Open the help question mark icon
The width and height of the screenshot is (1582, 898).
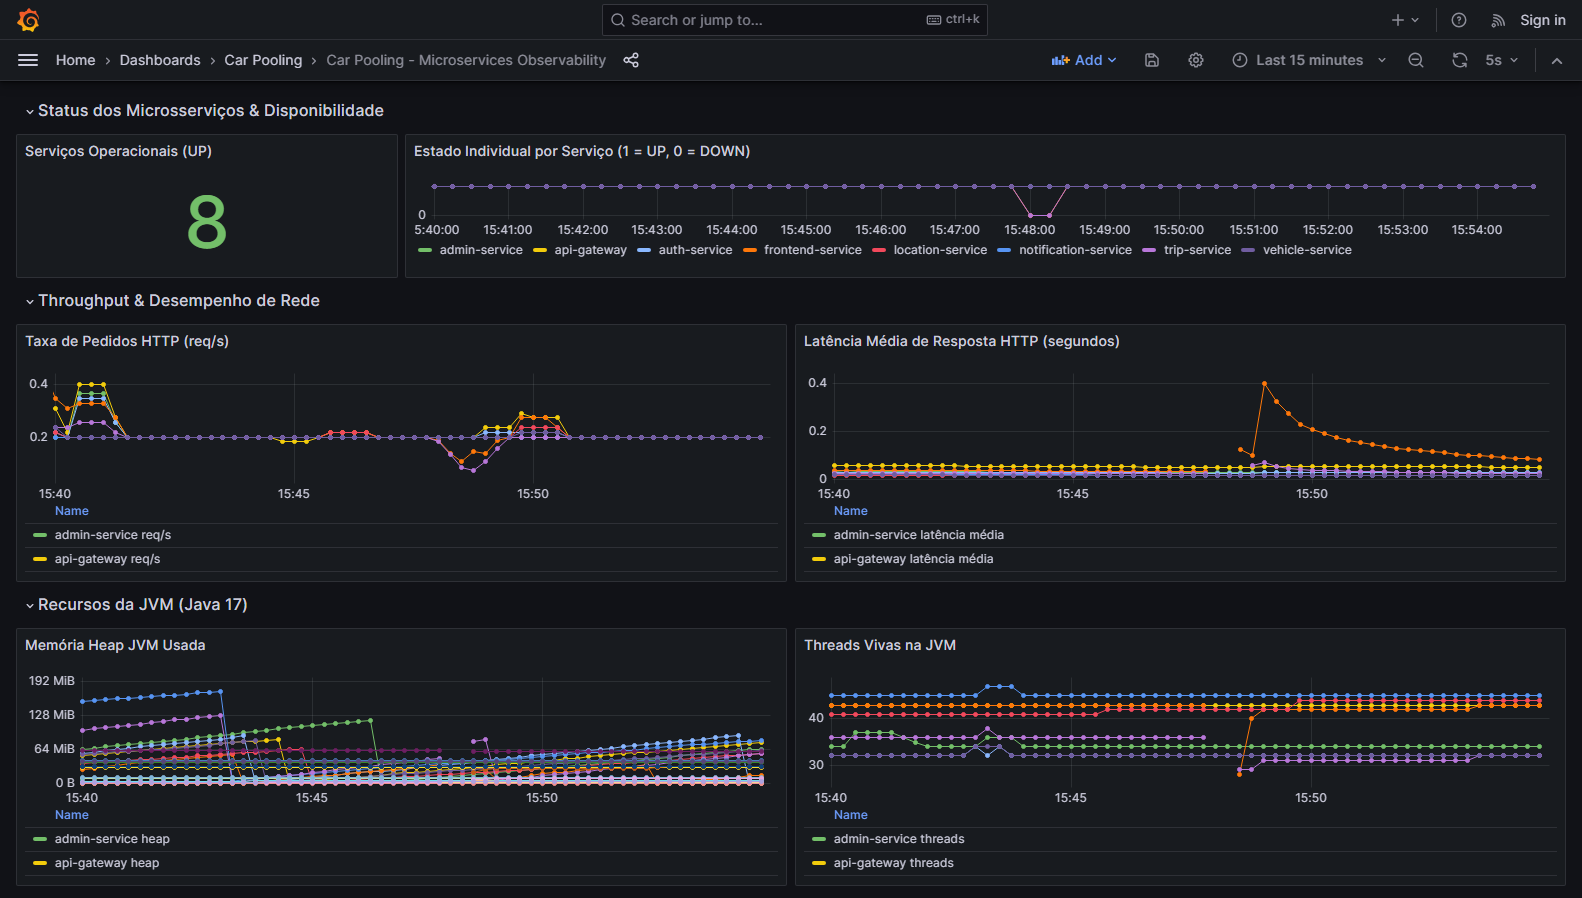(1459, 20)
